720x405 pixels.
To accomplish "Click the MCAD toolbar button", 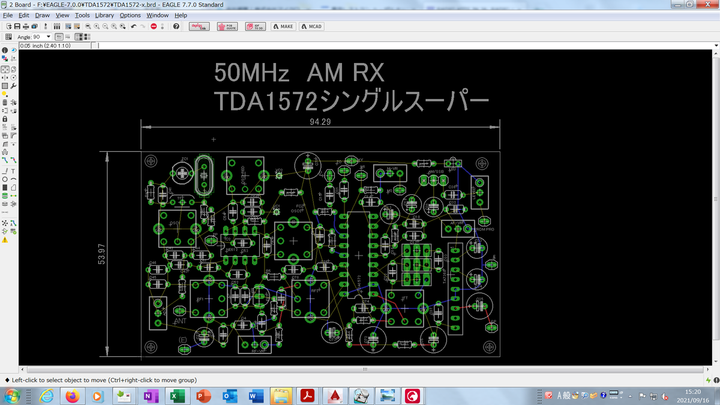I will coord(311,26).
